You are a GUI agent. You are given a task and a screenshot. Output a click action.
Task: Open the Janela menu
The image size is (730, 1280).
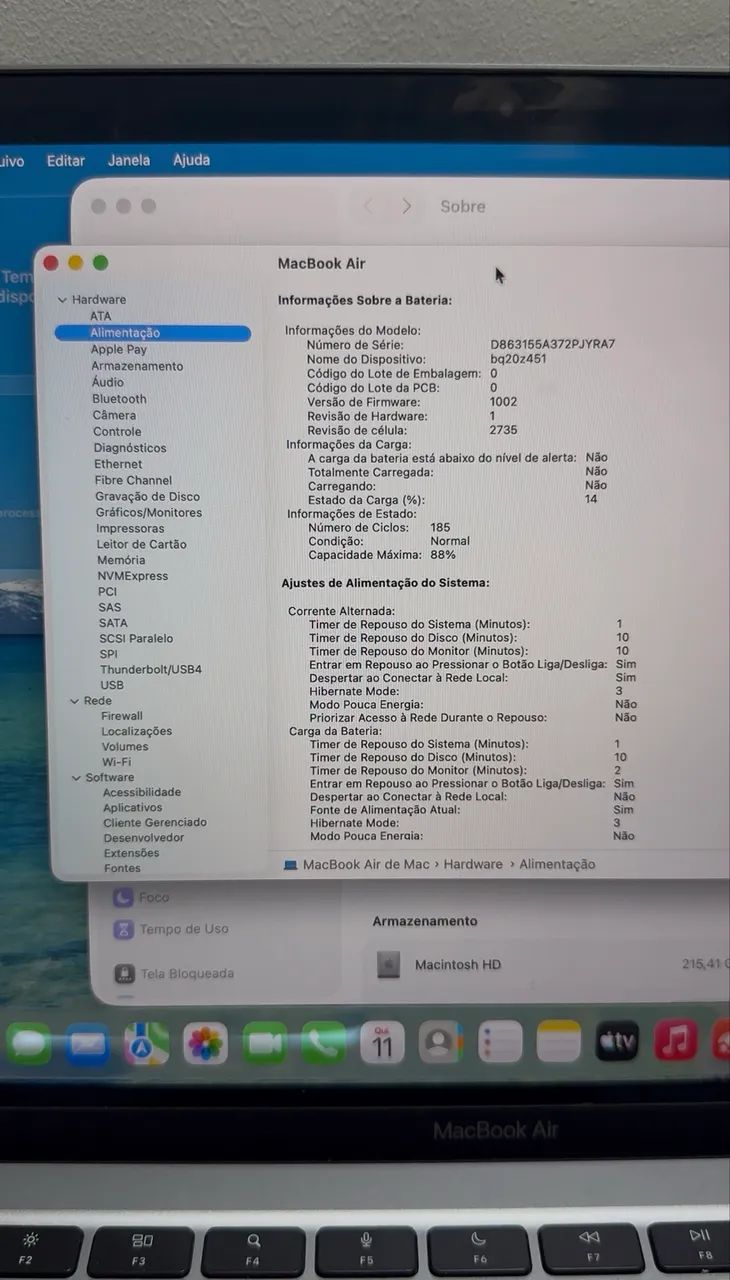pos(129,160)
